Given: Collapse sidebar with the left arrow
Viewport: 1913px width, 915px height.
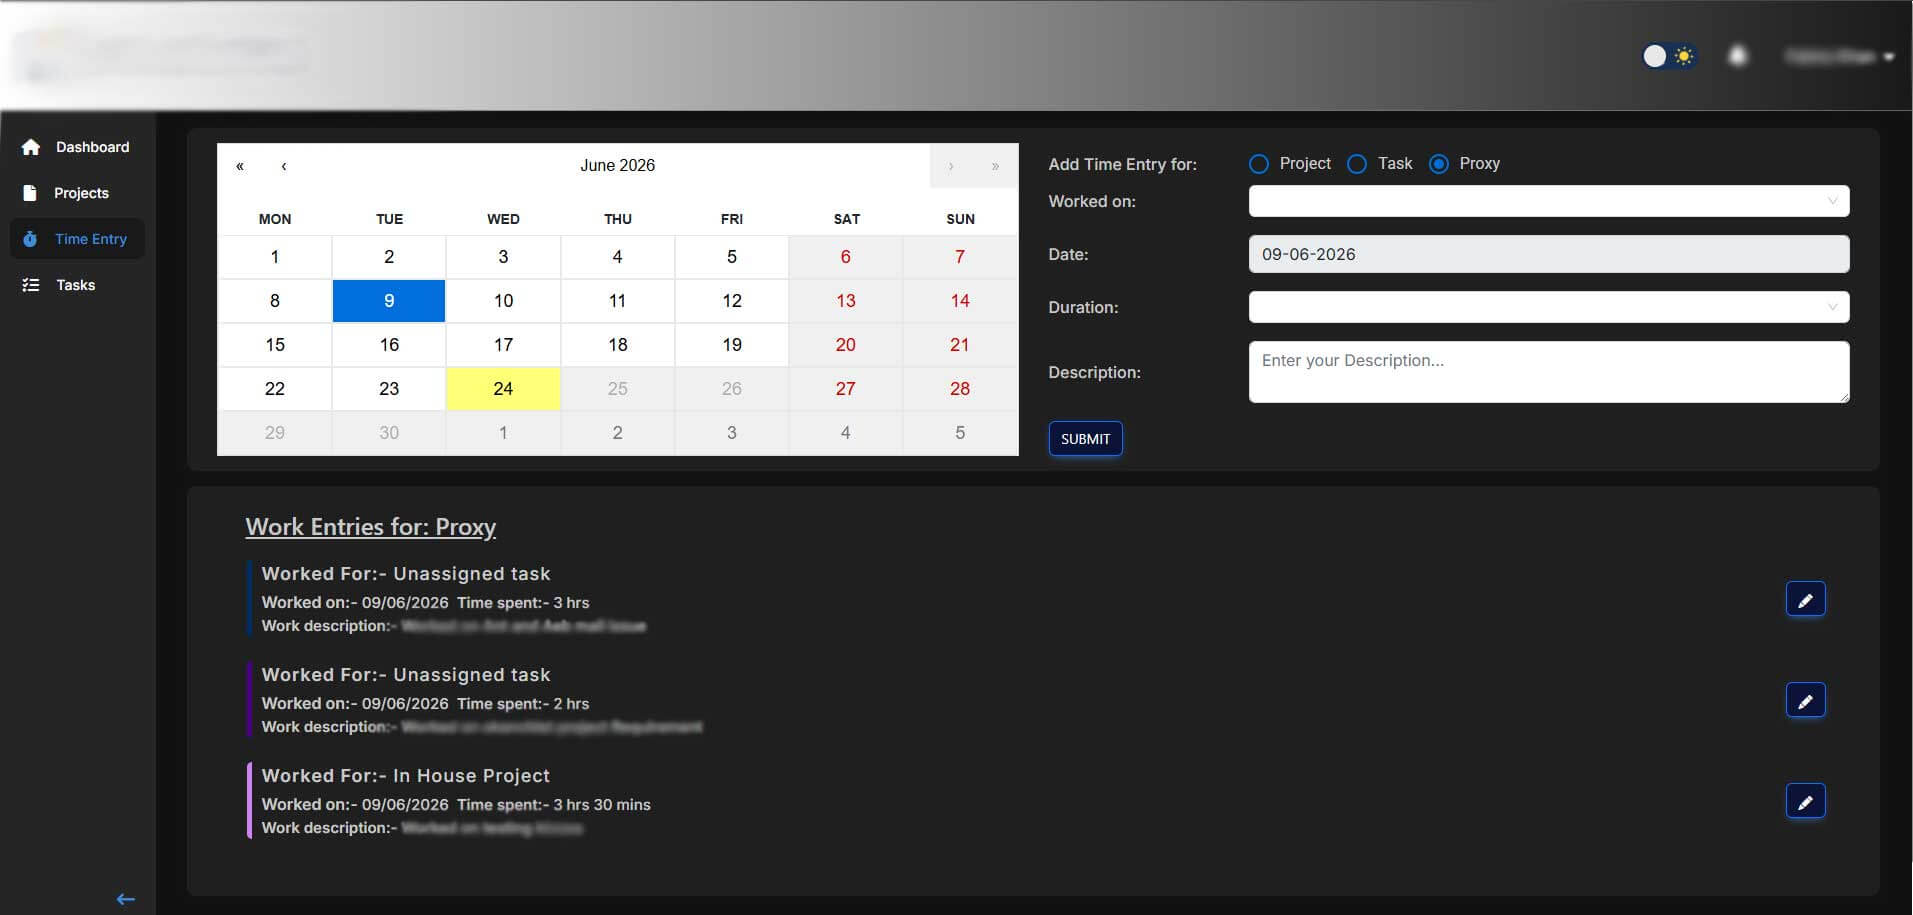Looking at the screenshot, I should coord(126,899).
